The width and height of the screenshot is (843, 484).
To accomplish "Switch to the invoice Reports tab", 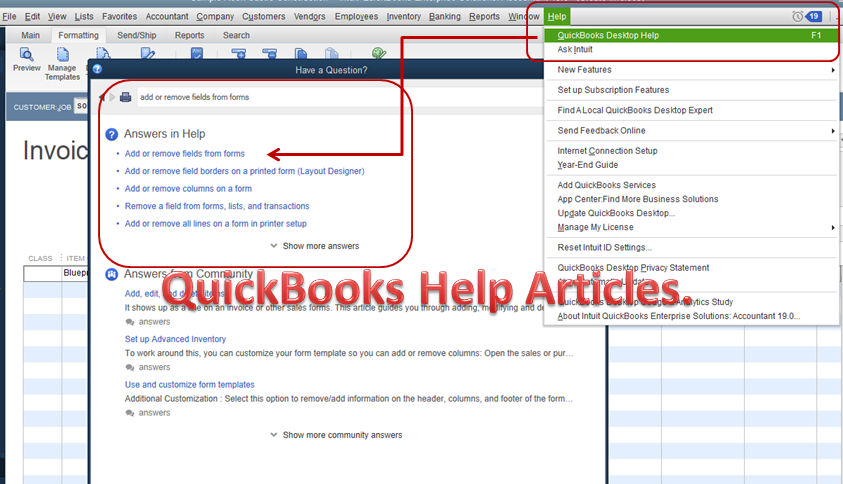I will click(189, 35).
